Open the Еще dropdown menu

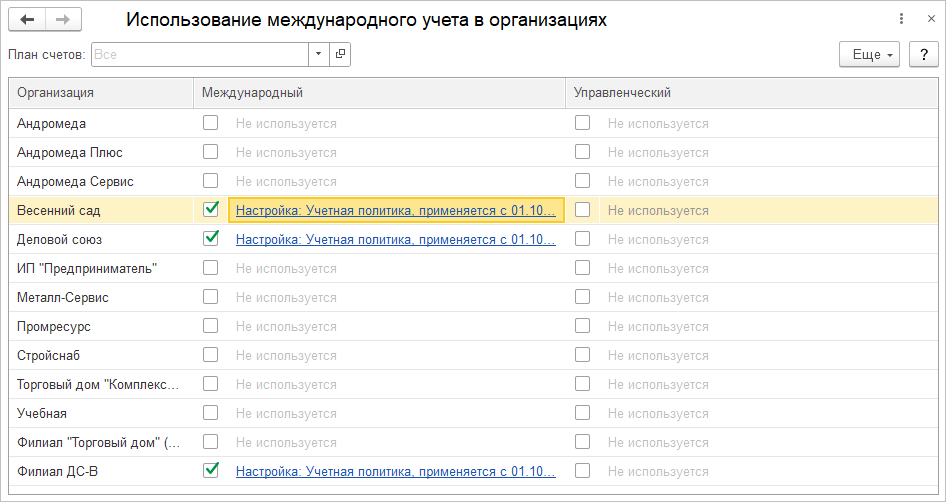869,55
